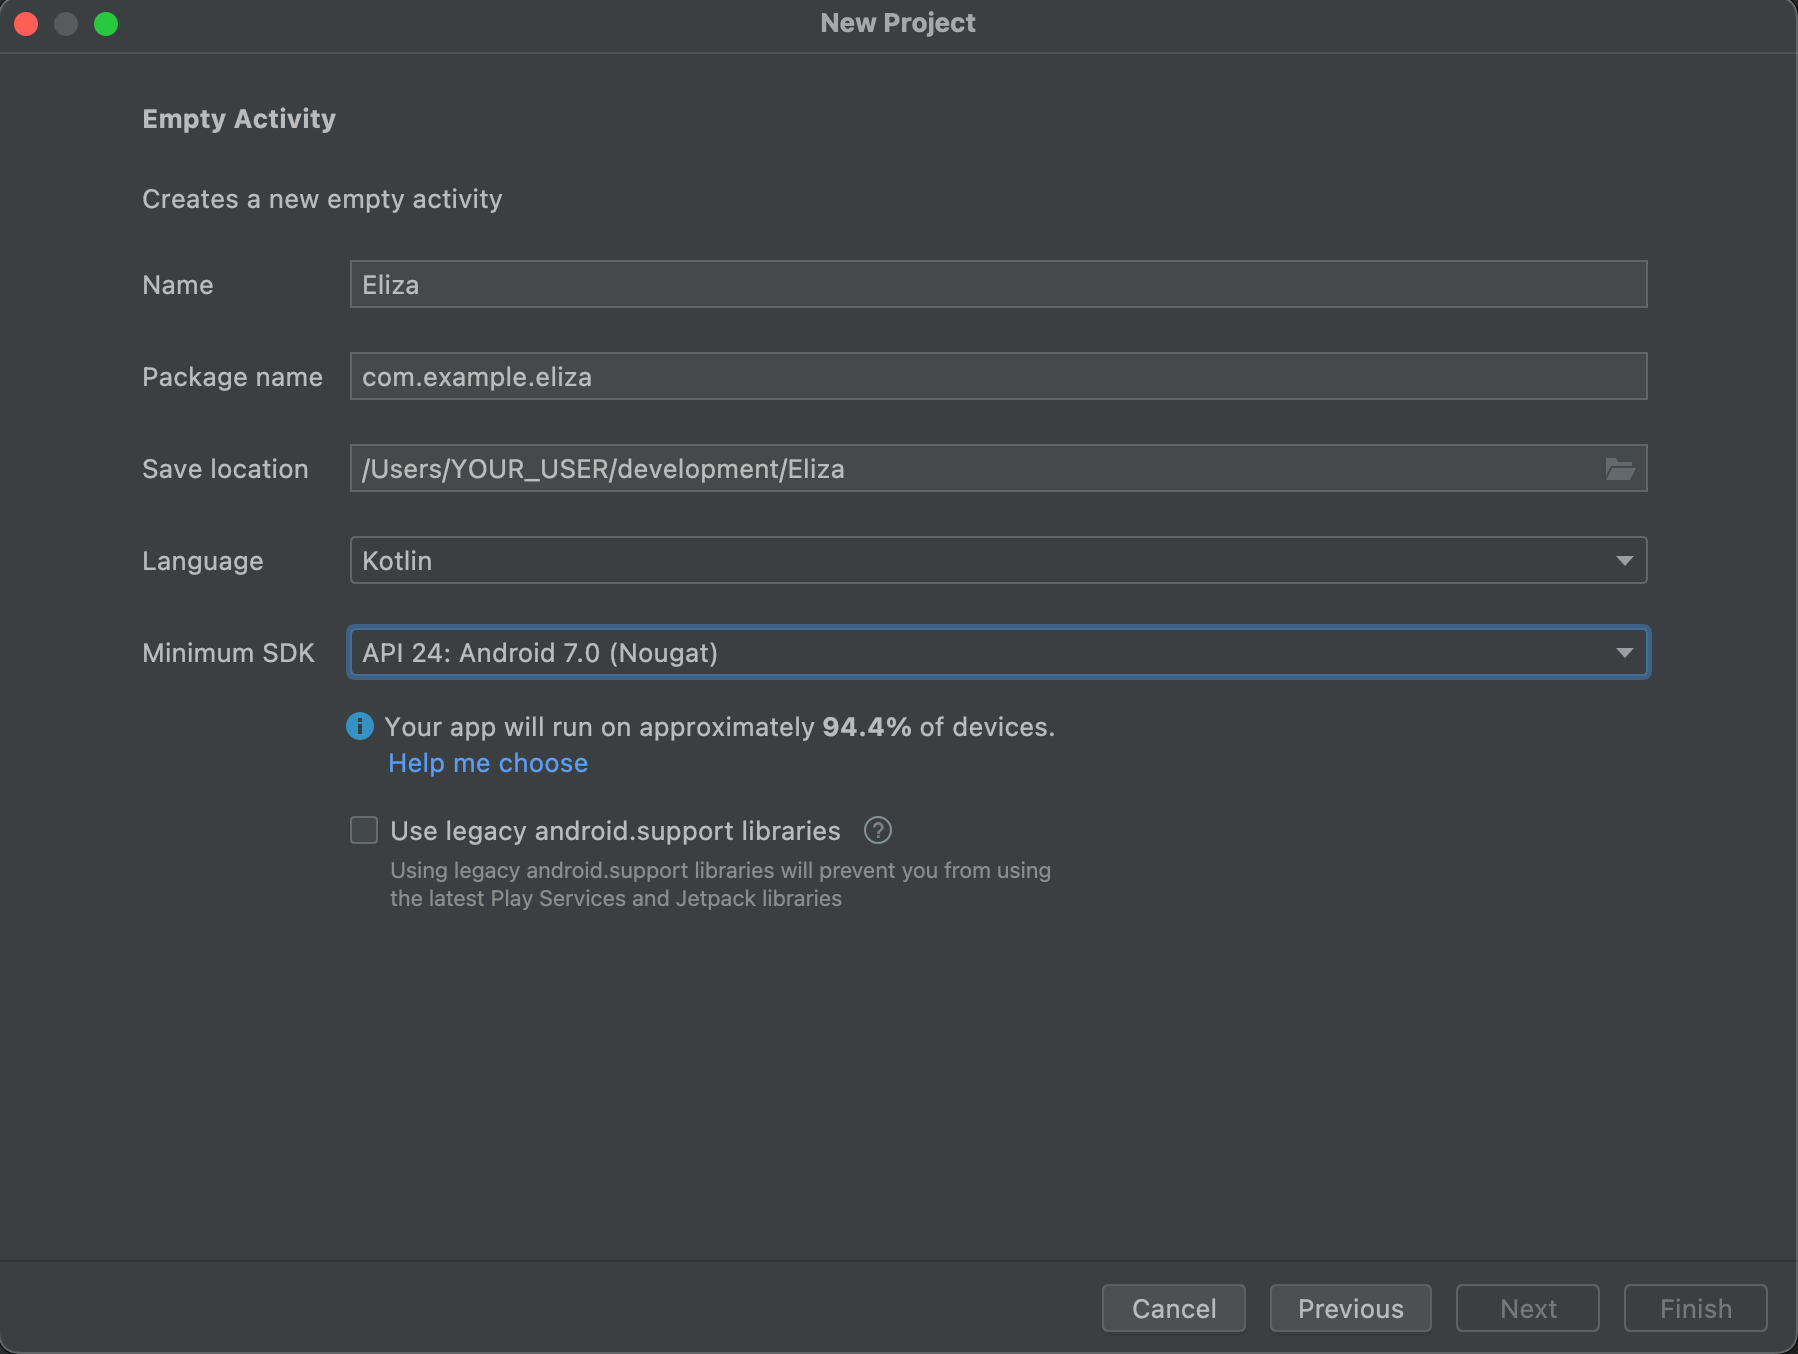Viewport: 1798px width, 1354px height.
Task: Click the help question mark beside legacy libraries
Action: pyautogui.click(x=877, y=831)
